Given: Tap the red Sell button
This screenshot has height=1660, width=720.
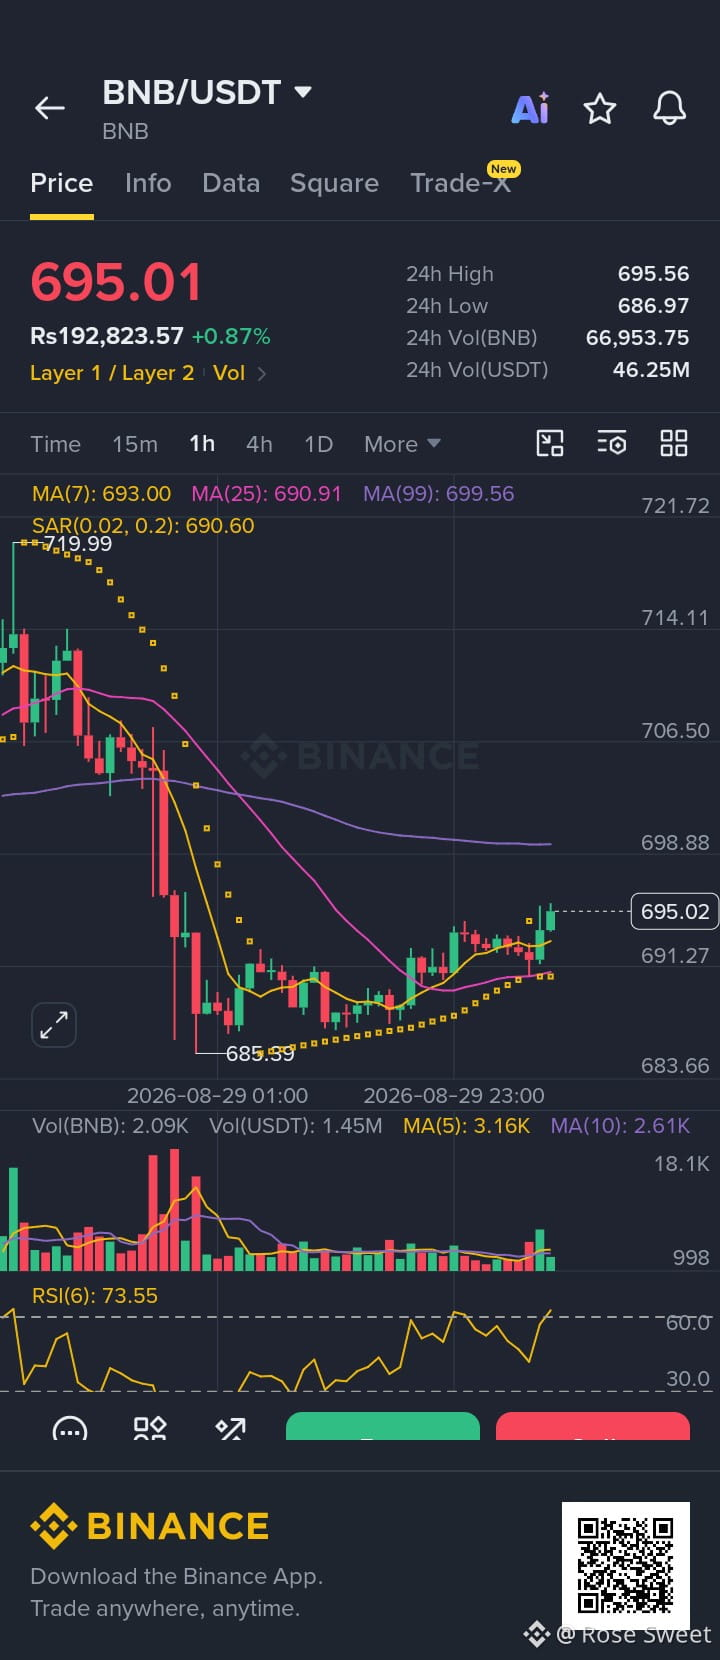Looking at the screenshot, I should tap(593, 1426).
